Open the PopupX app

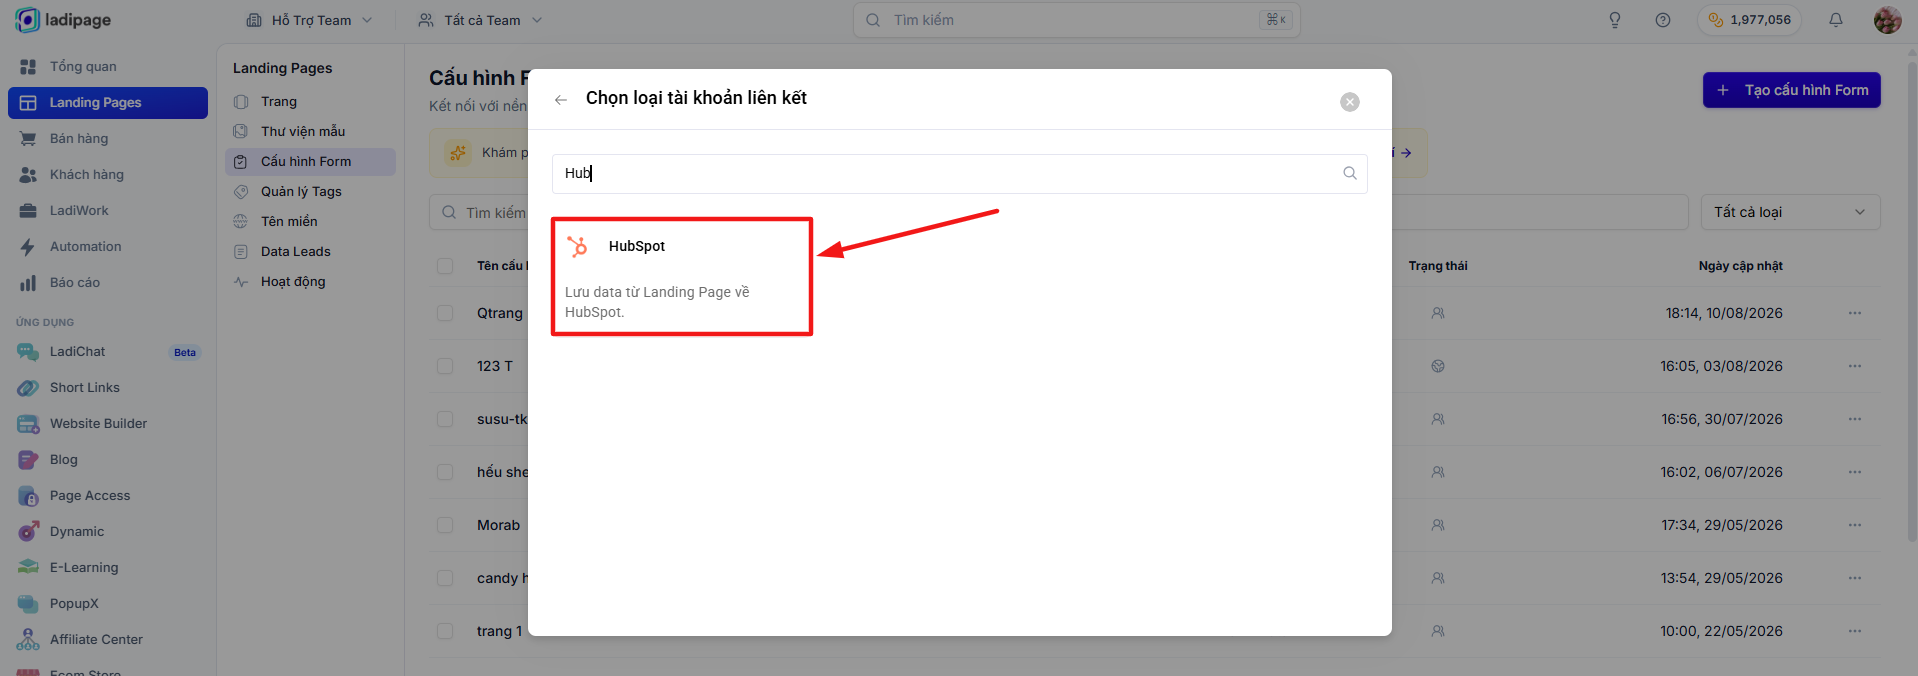[x=108, y=603]
